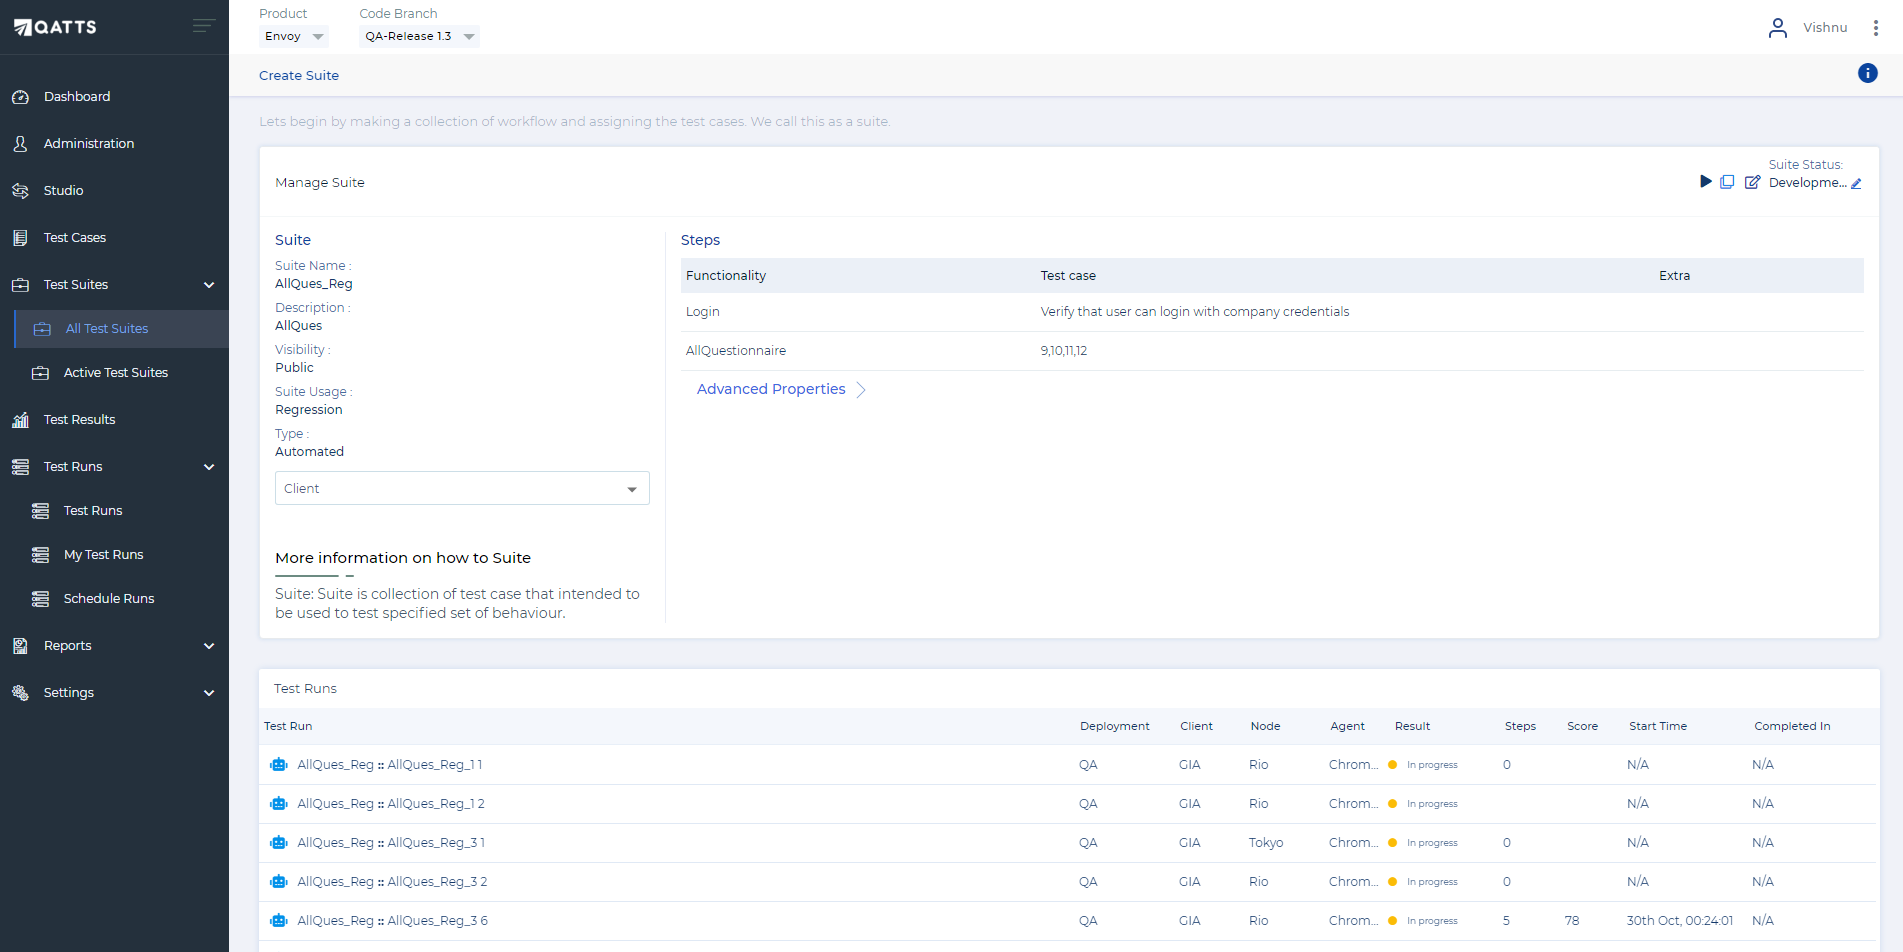Image resolution: width=1903 pixels, height=952 pixels.
Task: Open the Envoy product dropdown
Action: point(293,35)
